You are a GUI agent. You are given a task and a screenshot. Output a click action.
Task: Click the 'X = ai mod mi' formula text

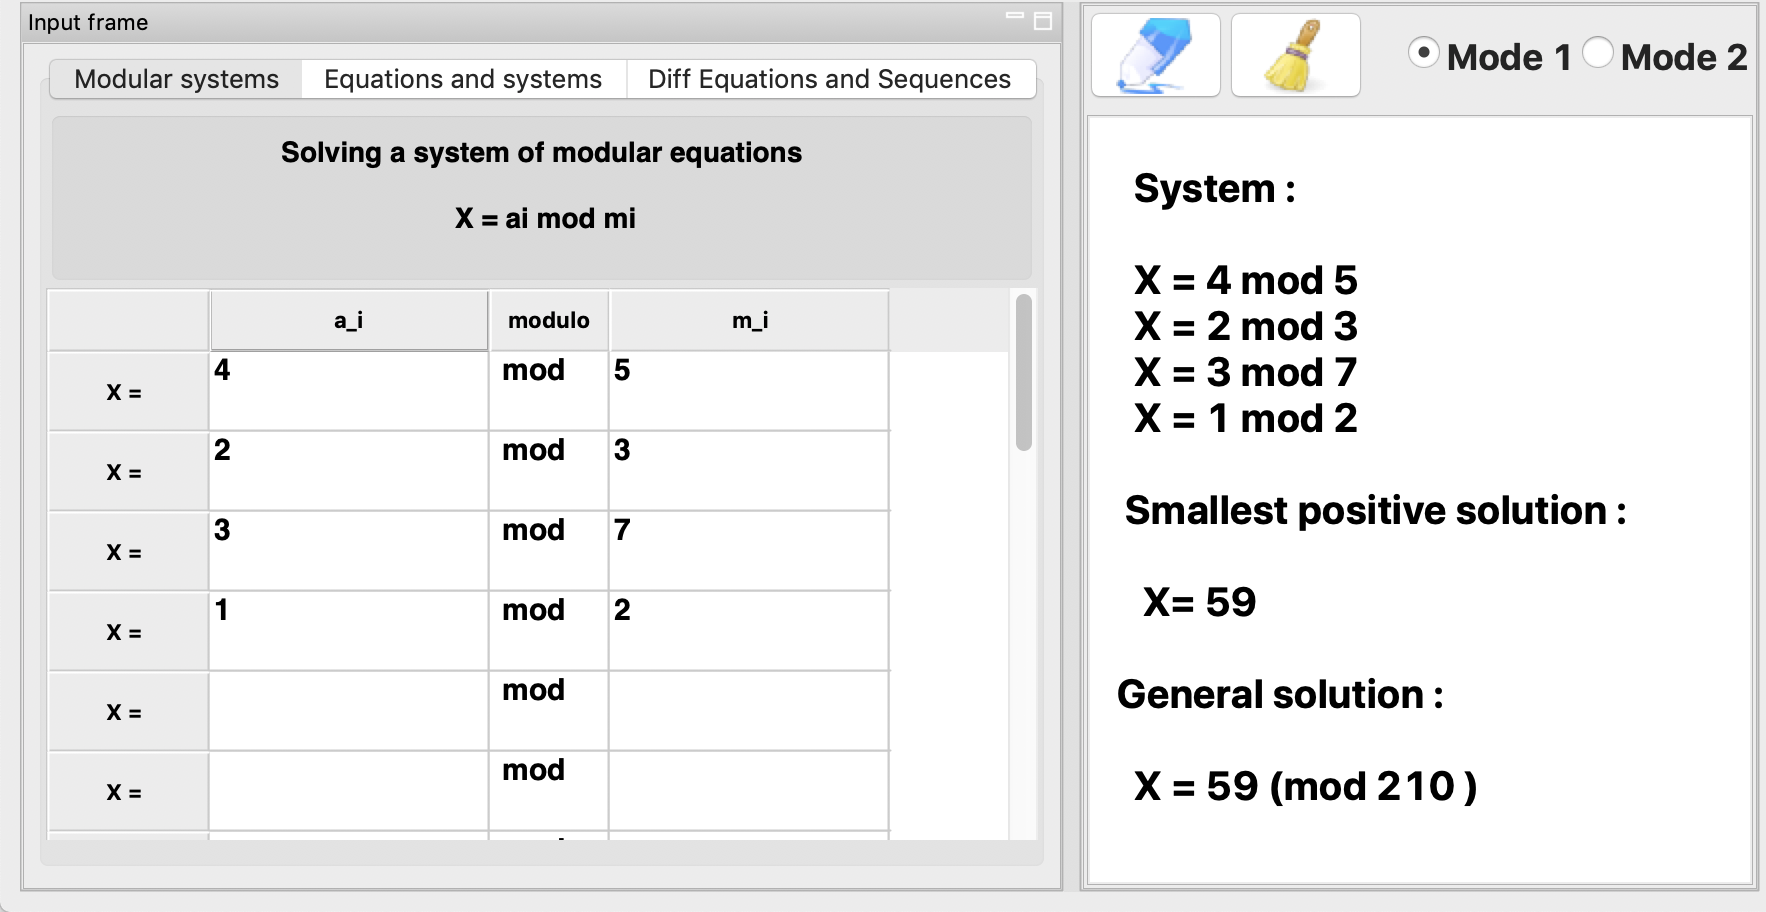coord(545,218)
